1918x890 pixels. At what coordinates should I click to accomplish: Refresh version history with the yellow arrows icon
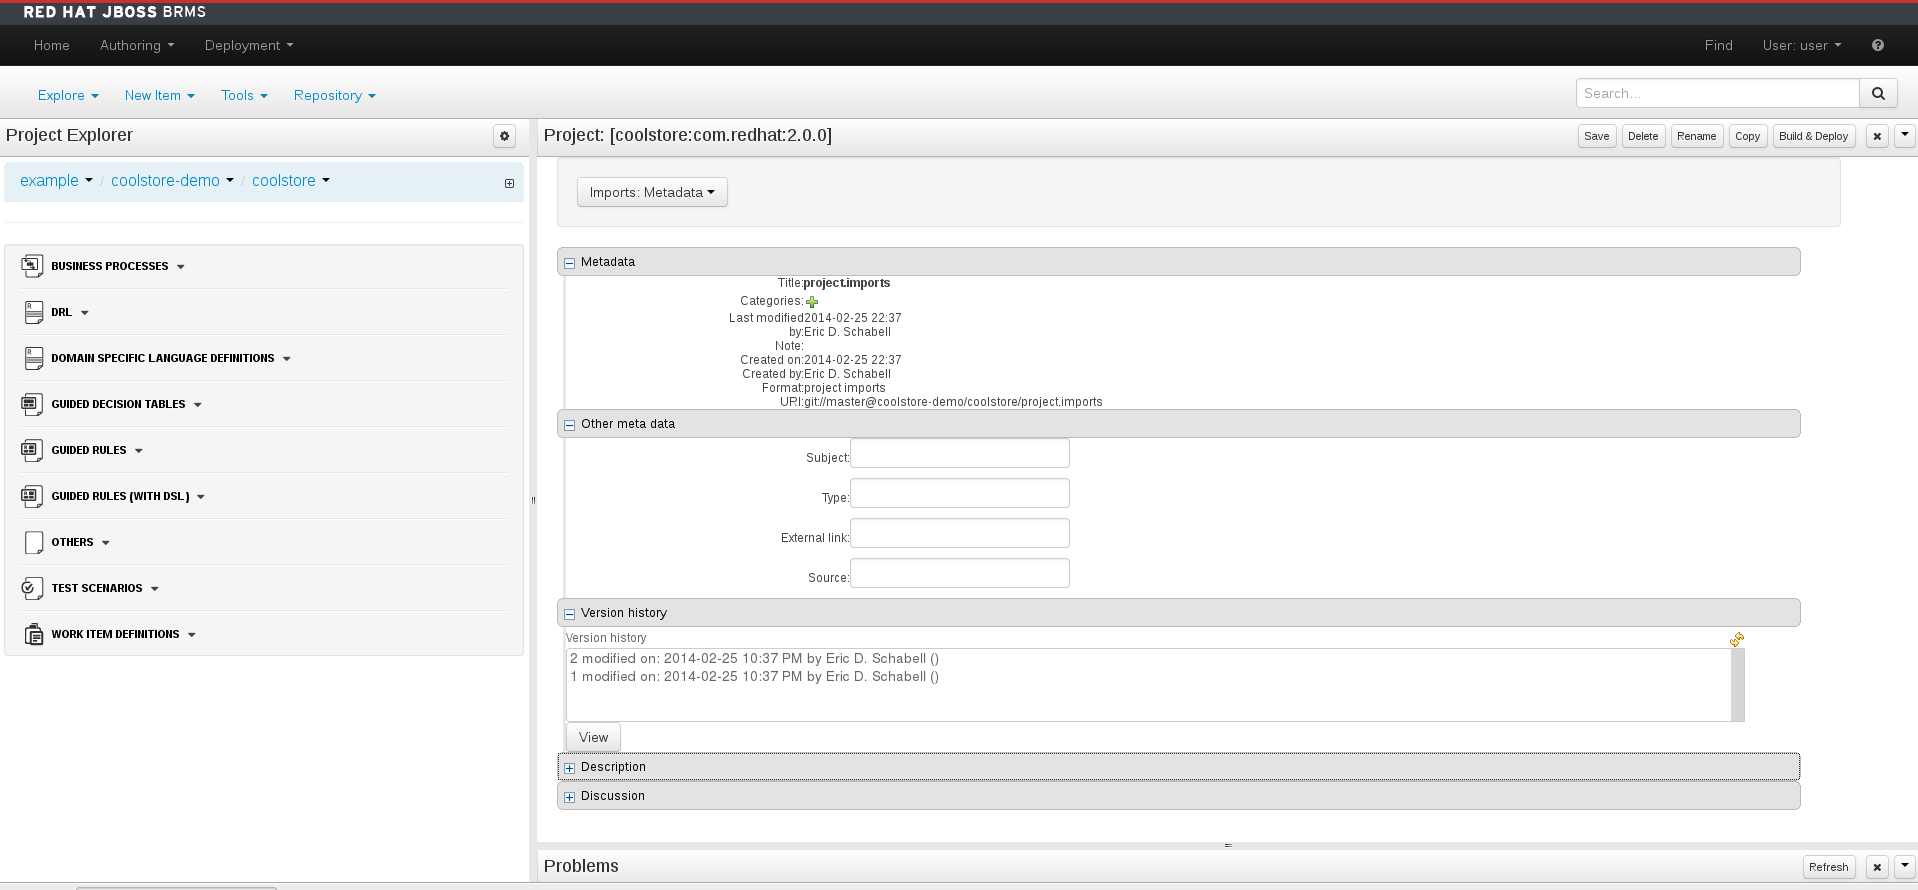(x=1737, y=639)
